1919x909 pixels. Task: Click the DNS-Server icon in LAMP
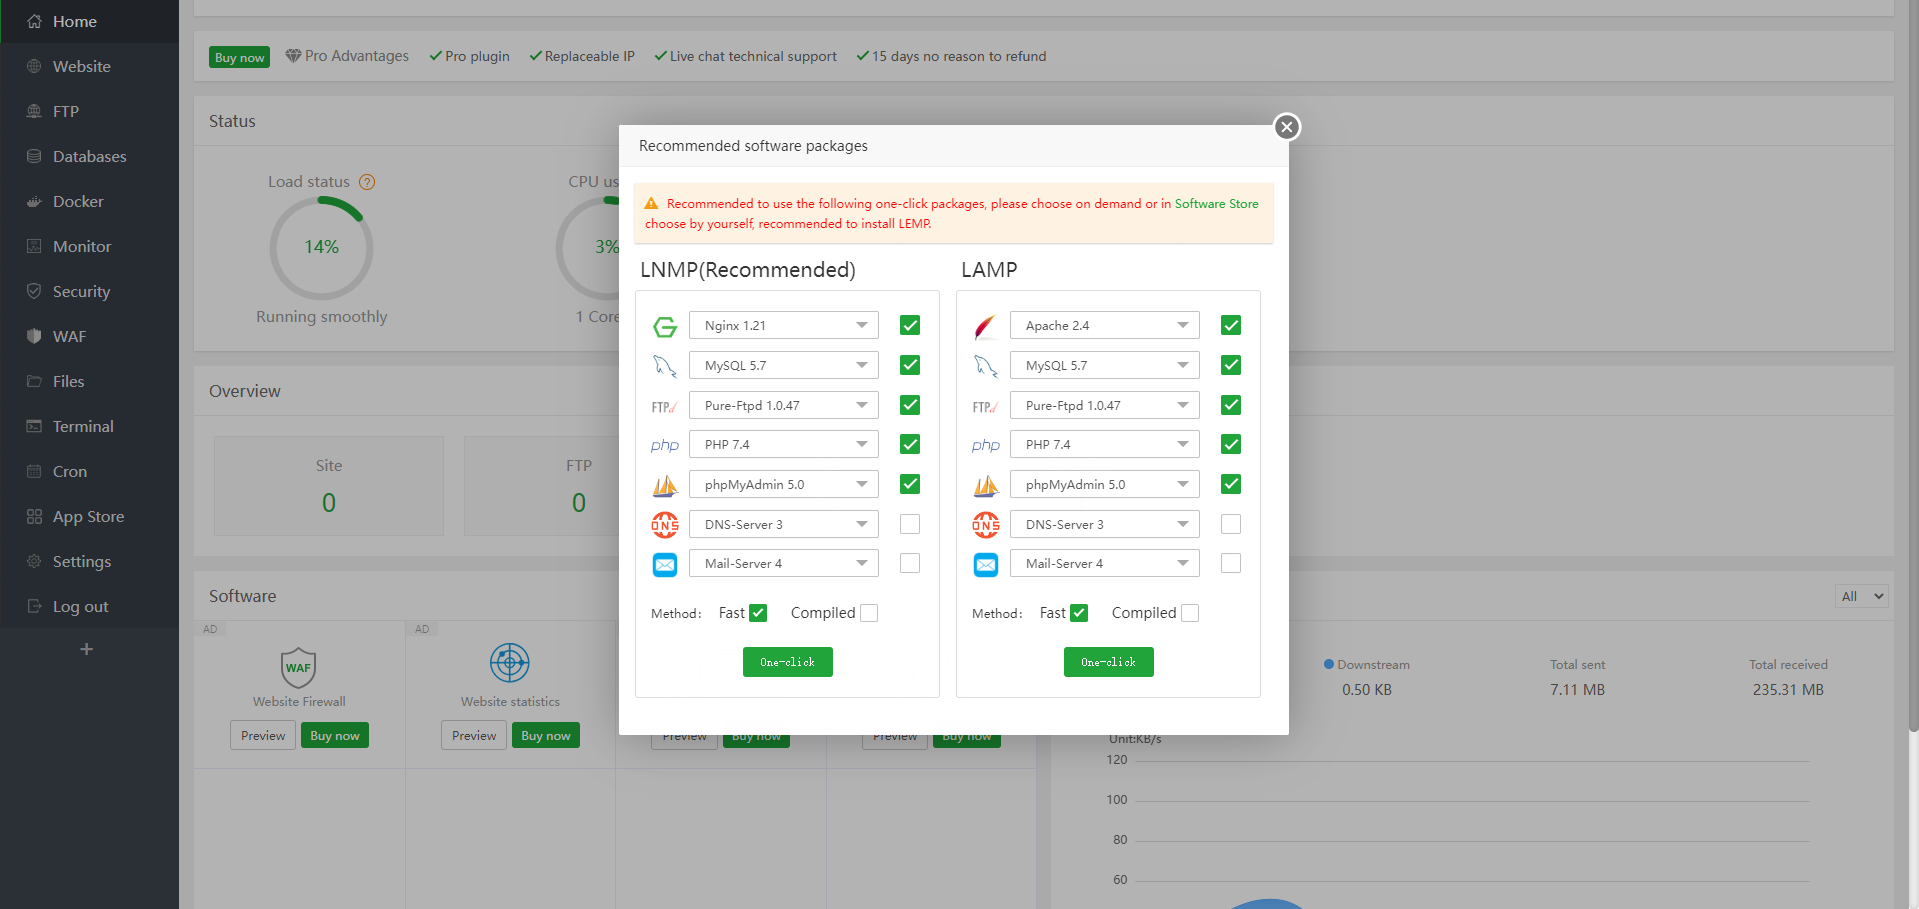click(x=985, y=525)
